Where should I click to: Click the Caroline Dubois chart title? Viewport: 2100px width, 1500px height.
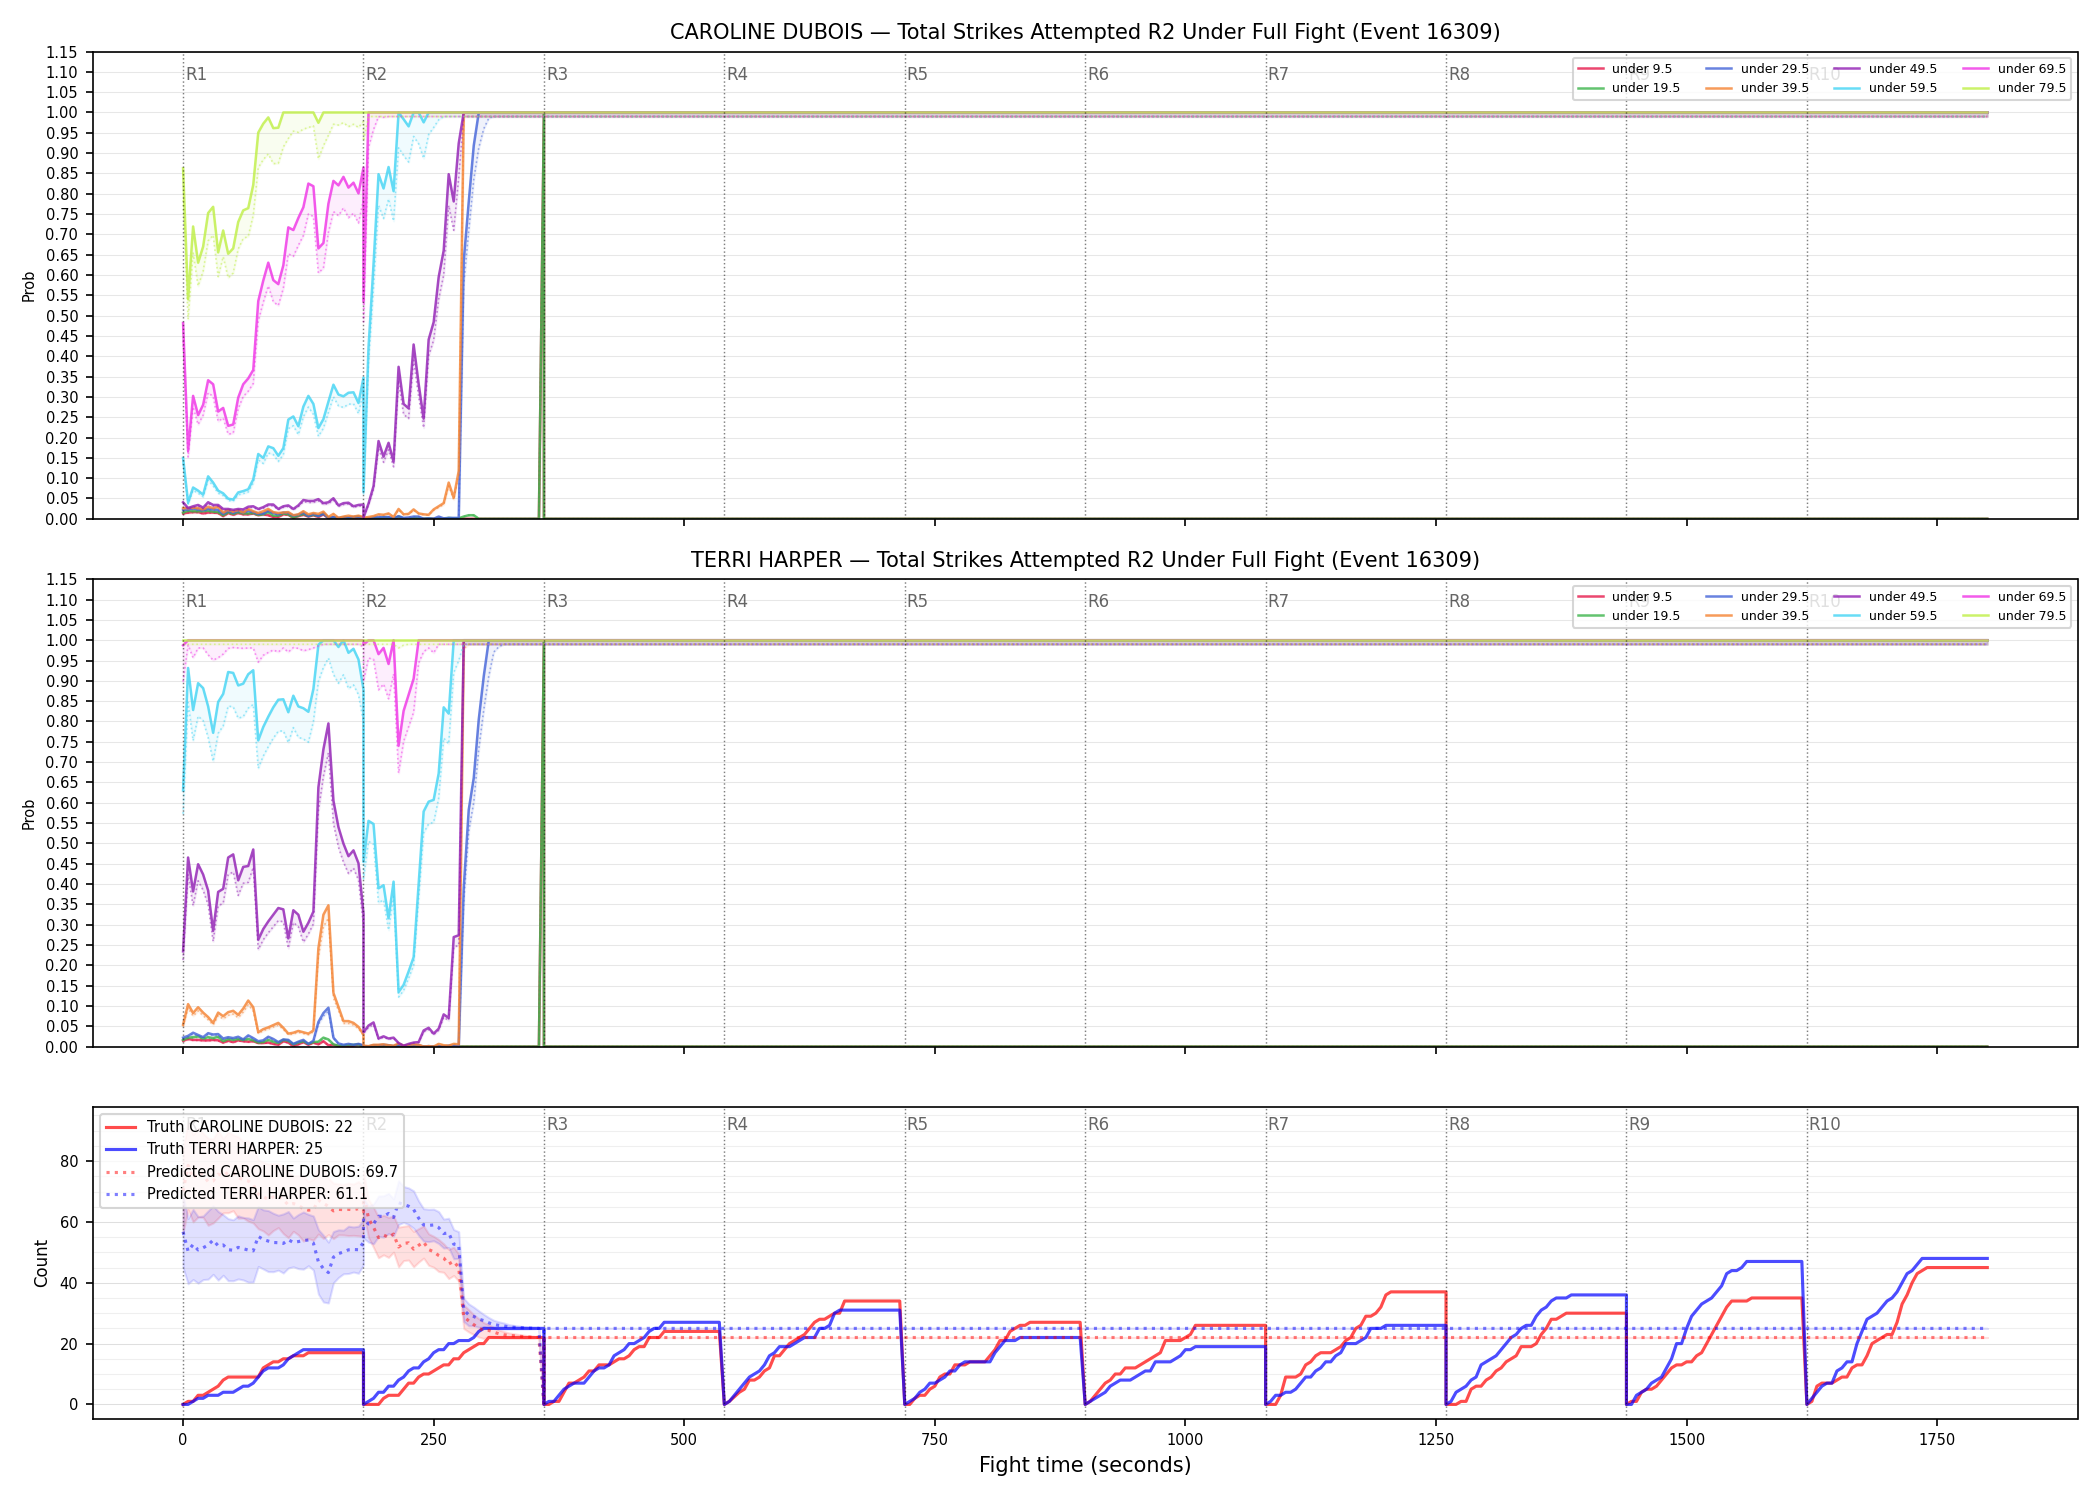coord(1085,32)
